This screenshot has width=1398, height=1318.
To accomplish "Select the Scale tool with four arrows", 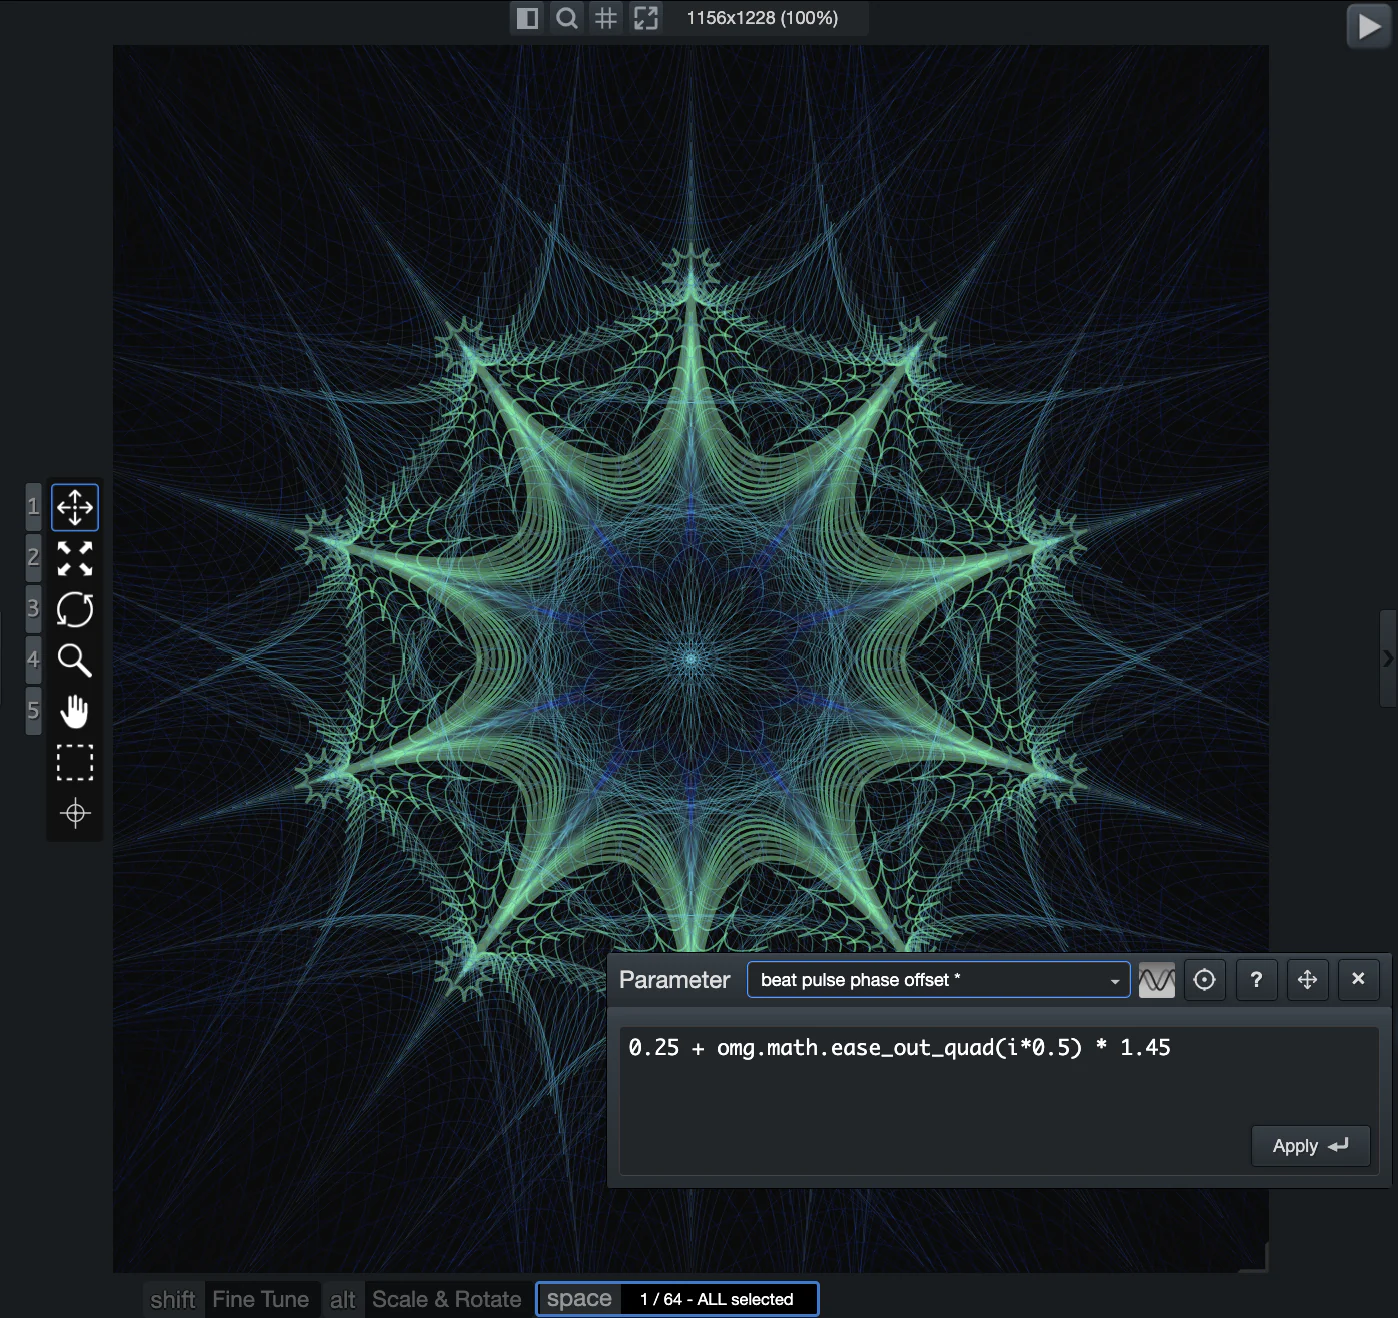I will [x=75, y=558].
